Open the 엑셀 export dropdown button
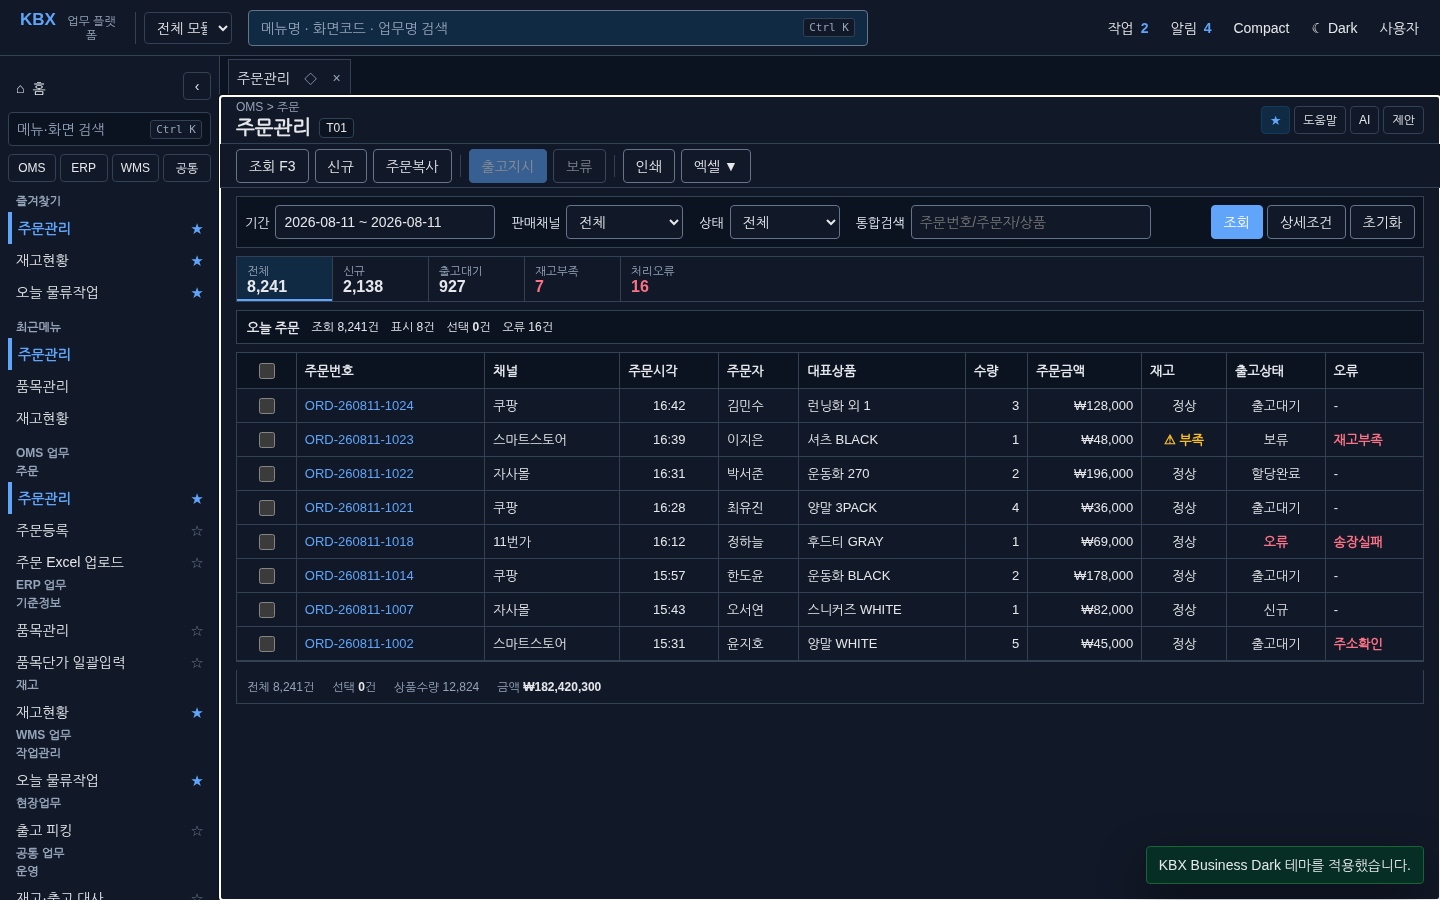Viewport: 1440px width, 900px height. click(716, 166)
